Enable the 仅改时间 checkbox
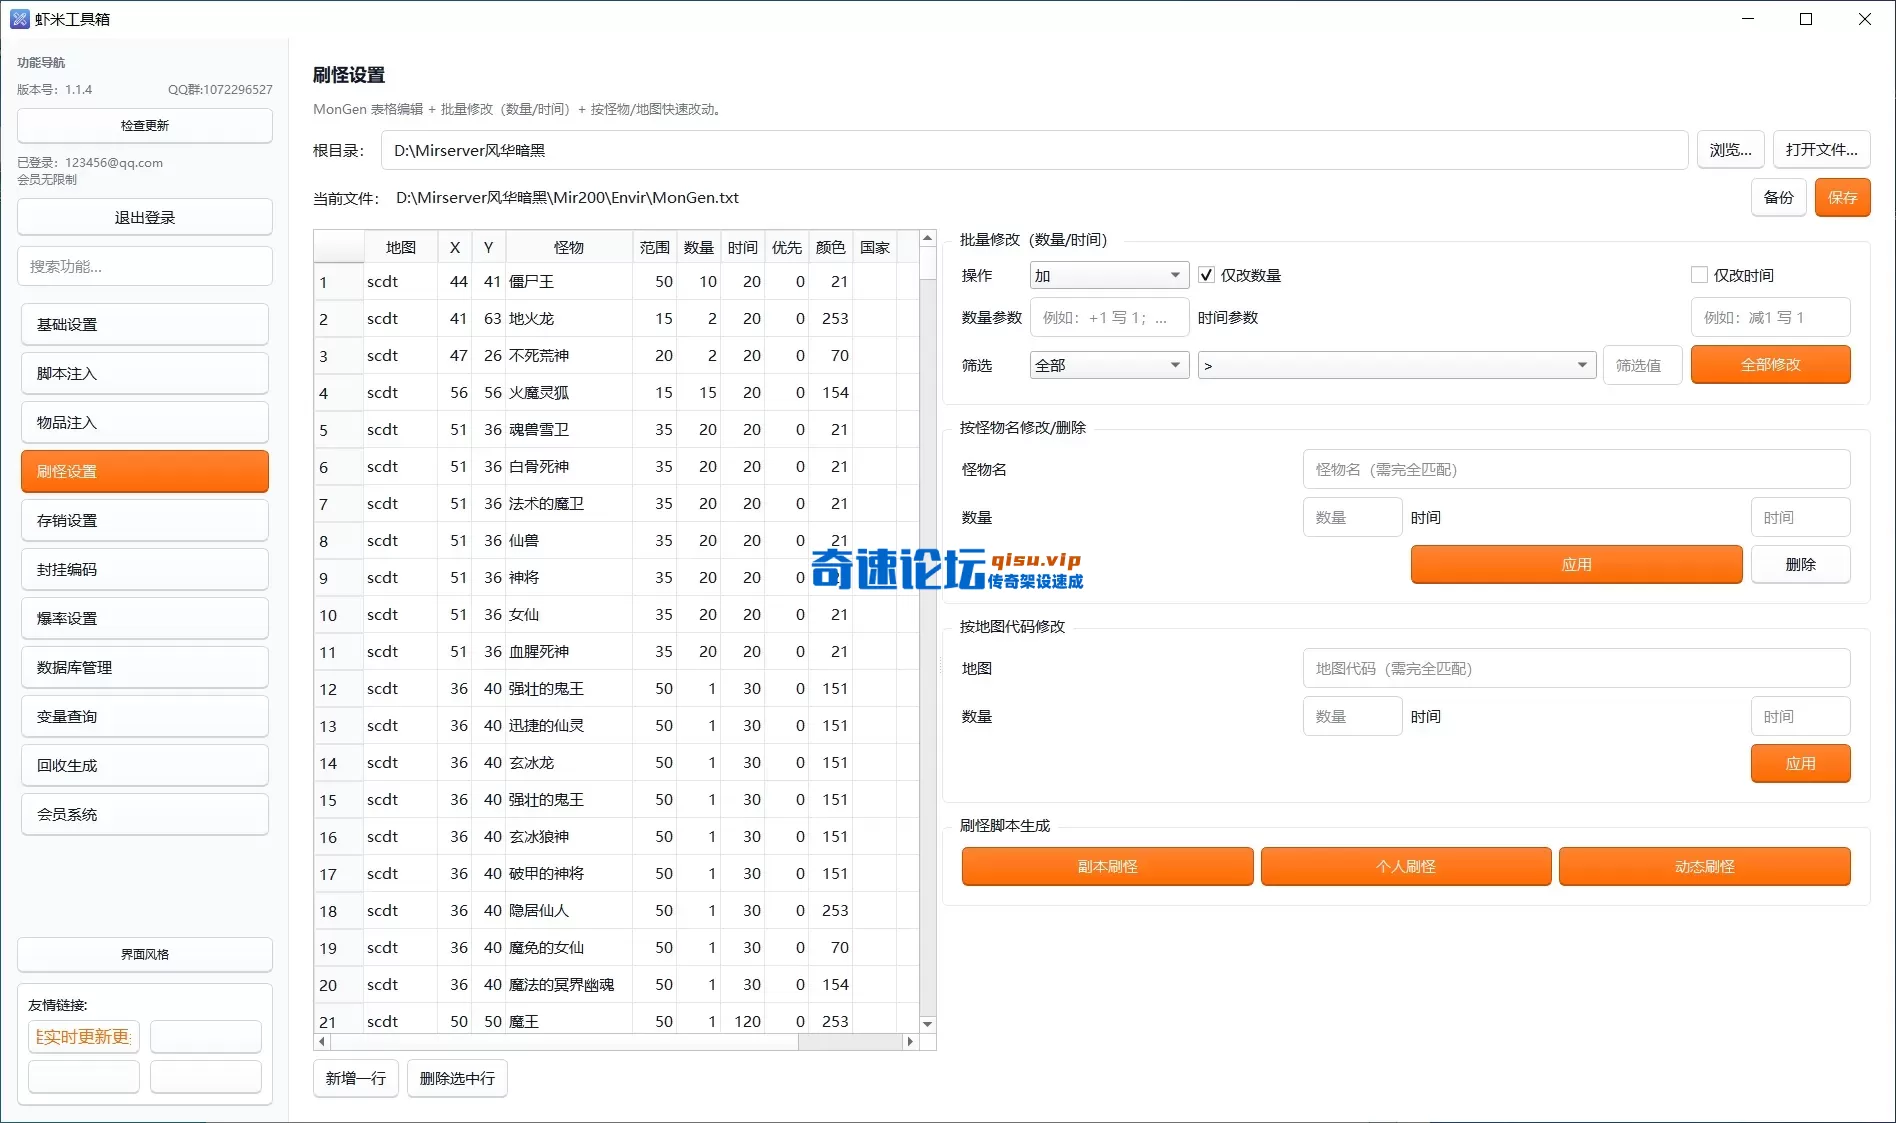1896x1123 pixels. 1700,274
